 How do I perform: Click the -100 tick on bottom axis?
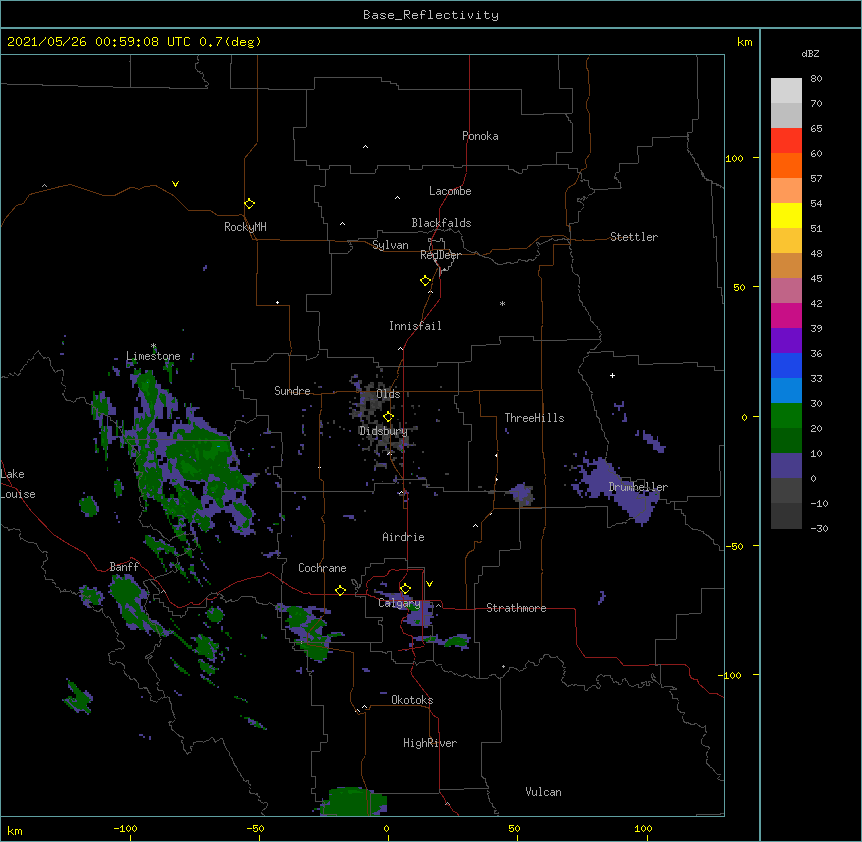(x=125, y=828)
